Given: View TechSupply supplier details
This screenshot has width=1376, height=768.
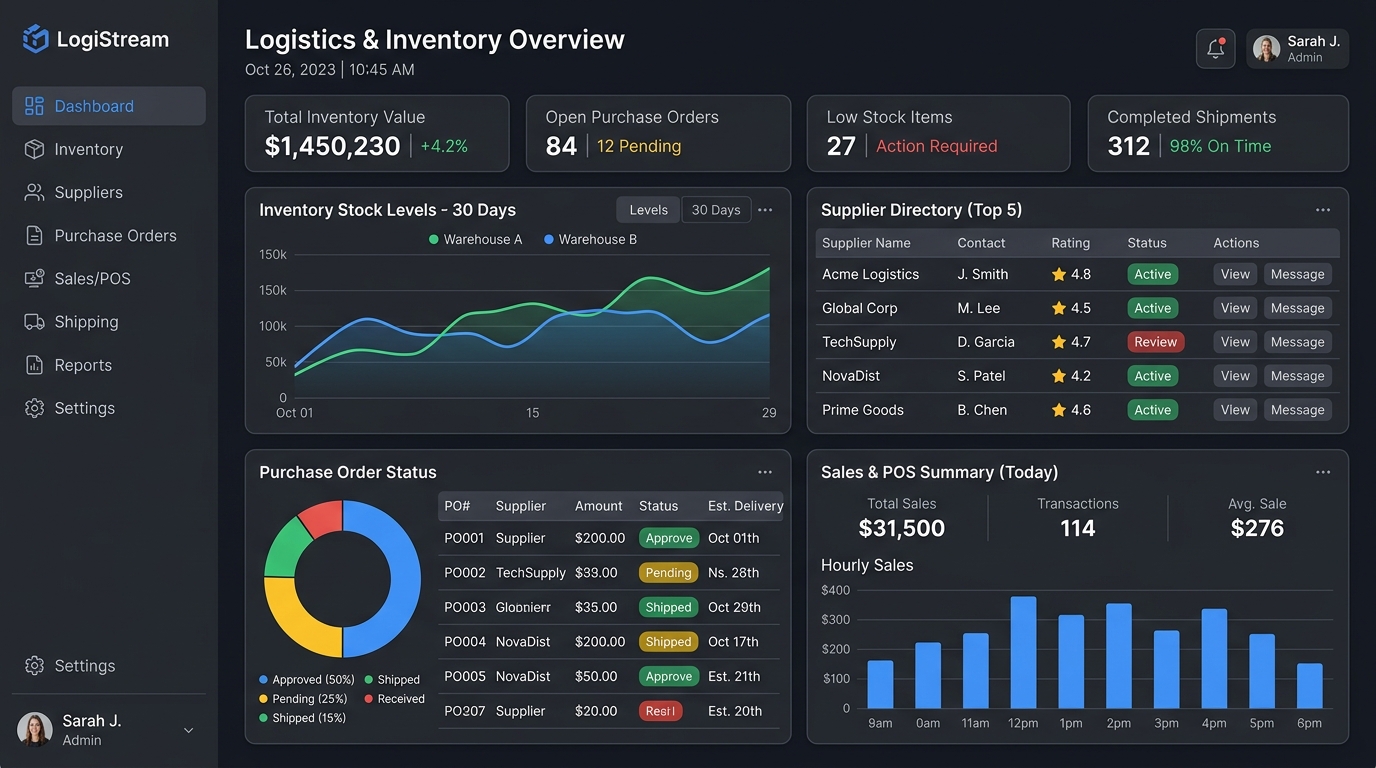Looking at the screenshot, I should [x=1235, y=342].
